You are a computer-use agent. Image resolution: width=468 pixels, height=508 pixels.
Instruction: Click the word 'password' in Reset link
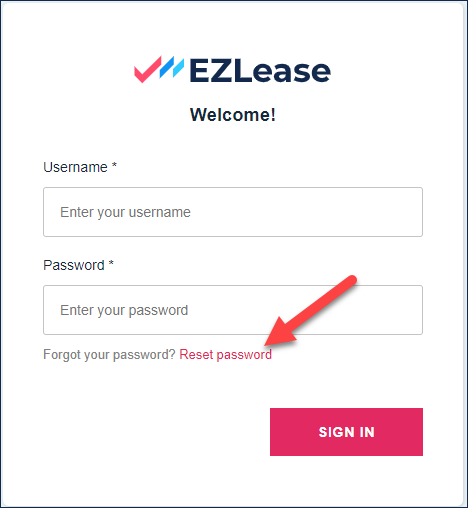click(244, 355)
